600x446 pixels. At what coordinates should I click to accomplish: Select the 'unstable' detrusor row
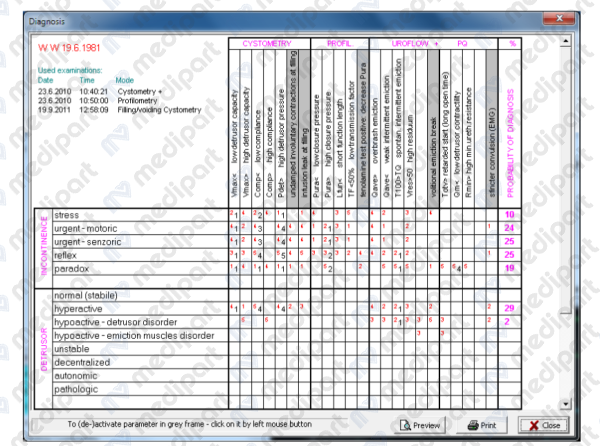click(x=140, y=349)
